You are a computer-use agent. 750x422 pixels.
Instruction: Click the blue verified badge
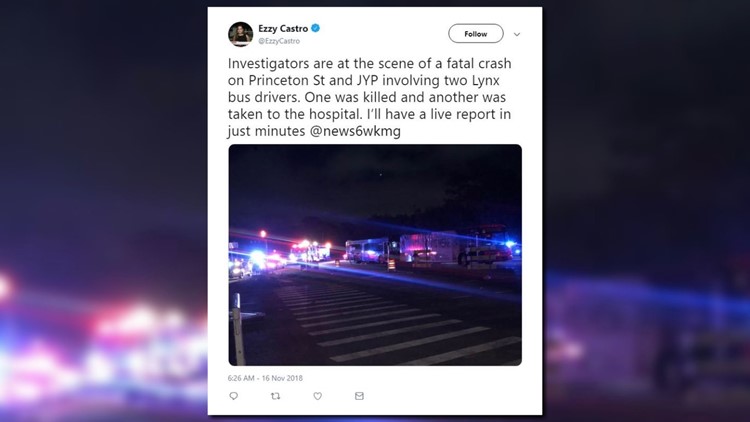pyautogui.click(x=315, y=28)
